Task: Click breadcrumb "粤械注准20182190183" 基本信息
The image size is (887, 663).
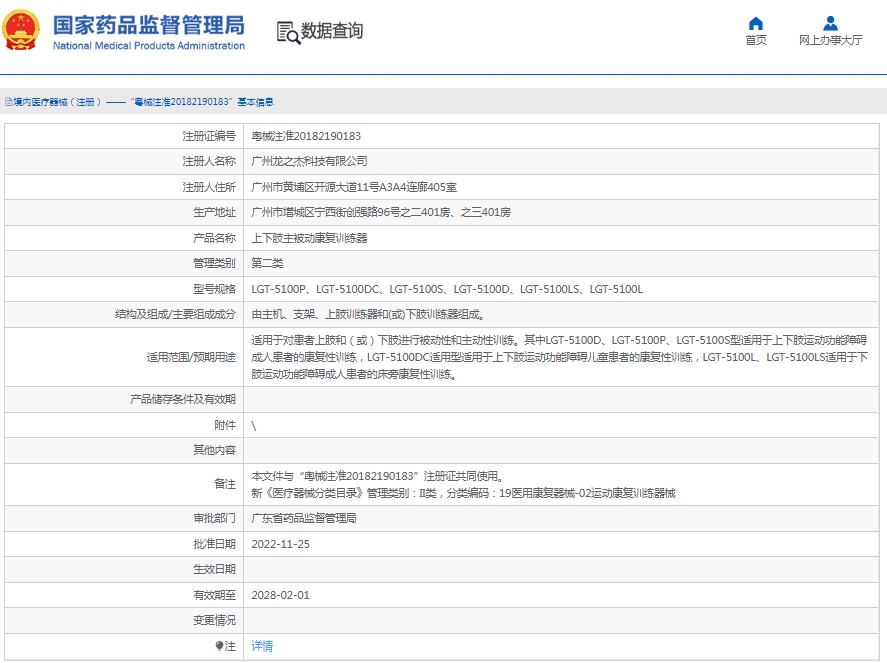Action: point(202,102)
